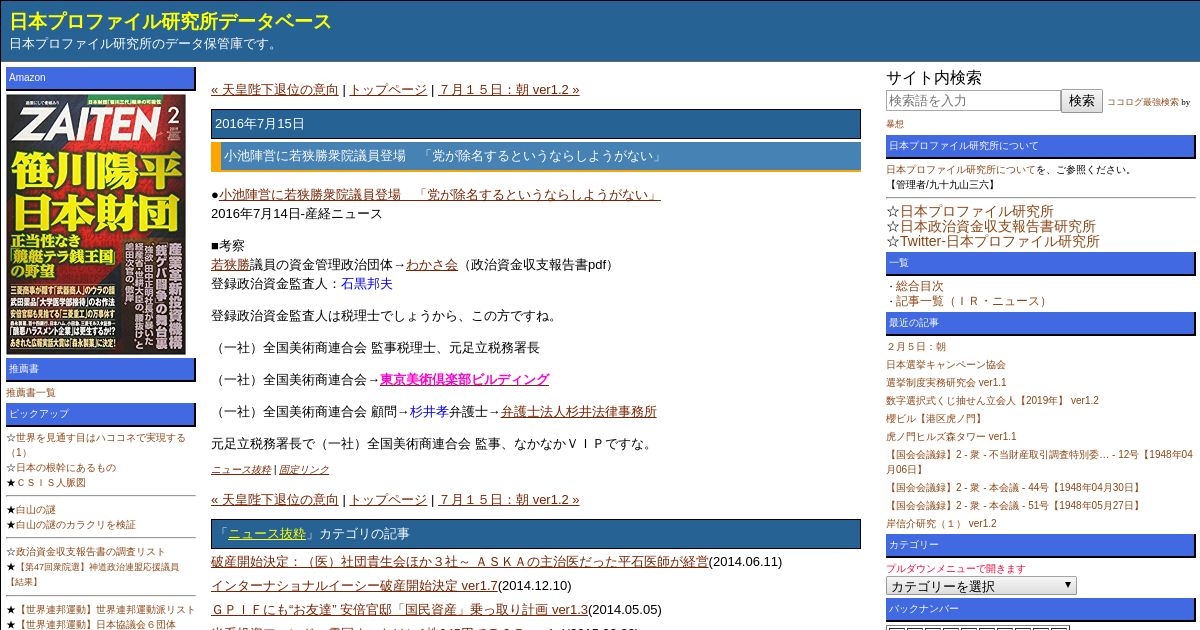The image size is (1200, 630).
Task: Open the 白山の謎 link
Action: tap(36, 510)
